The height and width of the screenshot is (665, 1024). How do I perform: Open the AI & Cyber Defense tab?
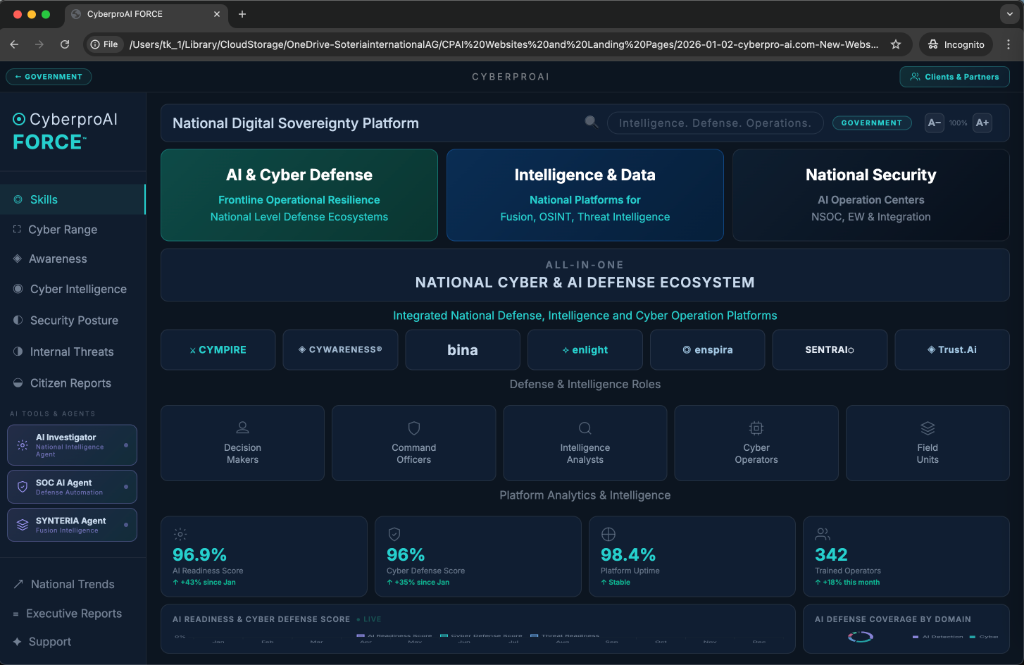(x=299, y=195)
